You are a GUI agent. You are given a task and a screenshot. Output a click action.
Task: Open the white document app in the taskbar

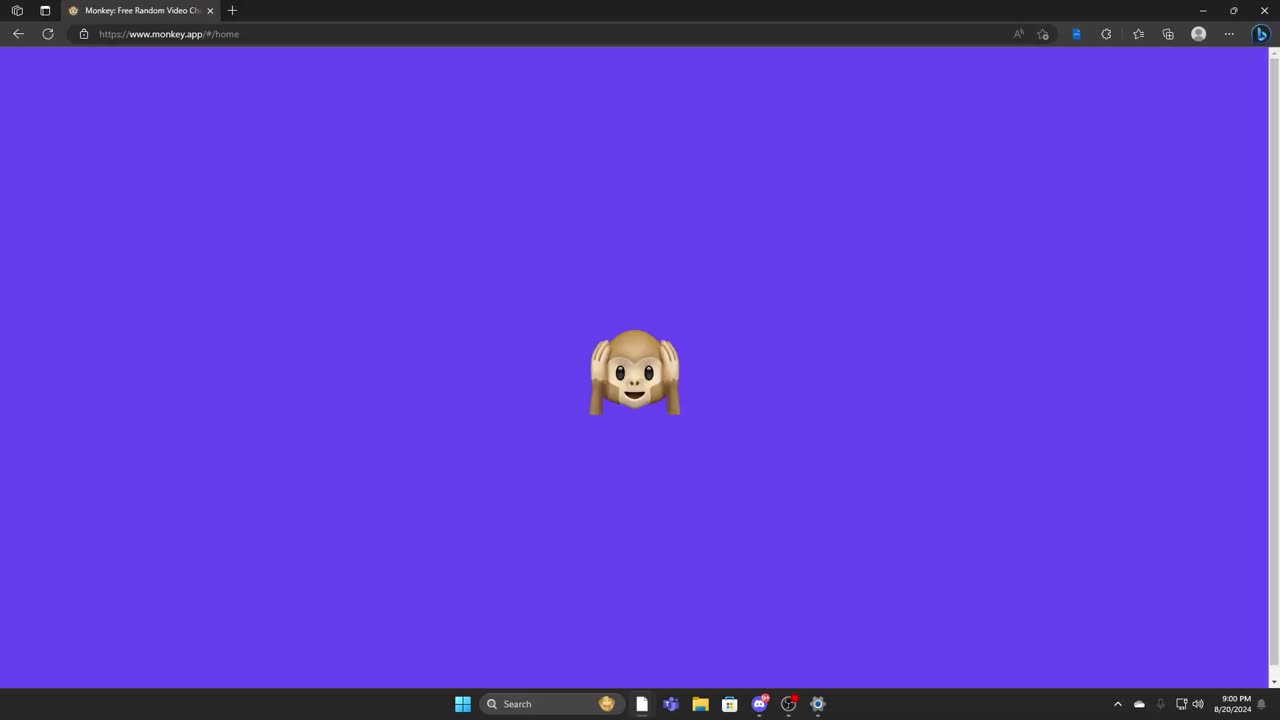tap(642, 704)
